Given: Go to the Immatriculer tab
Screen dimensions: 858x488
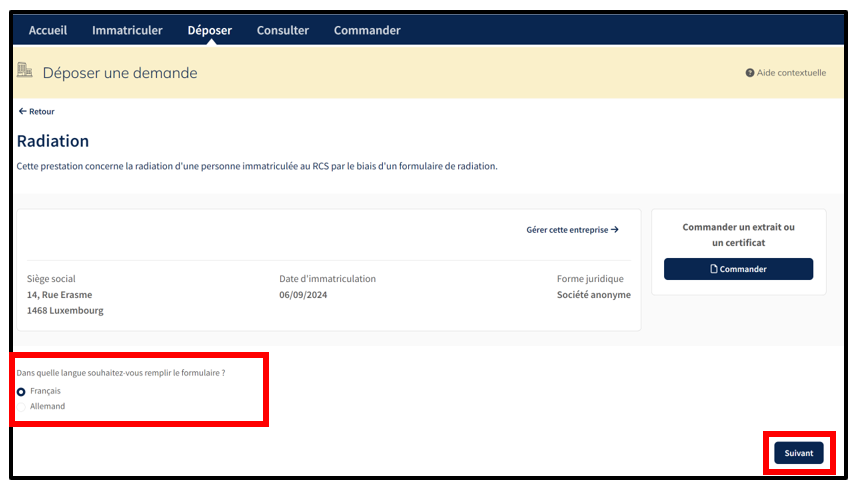Looking at the screenshot, I should pyautogui.click(x=127, y=30).
